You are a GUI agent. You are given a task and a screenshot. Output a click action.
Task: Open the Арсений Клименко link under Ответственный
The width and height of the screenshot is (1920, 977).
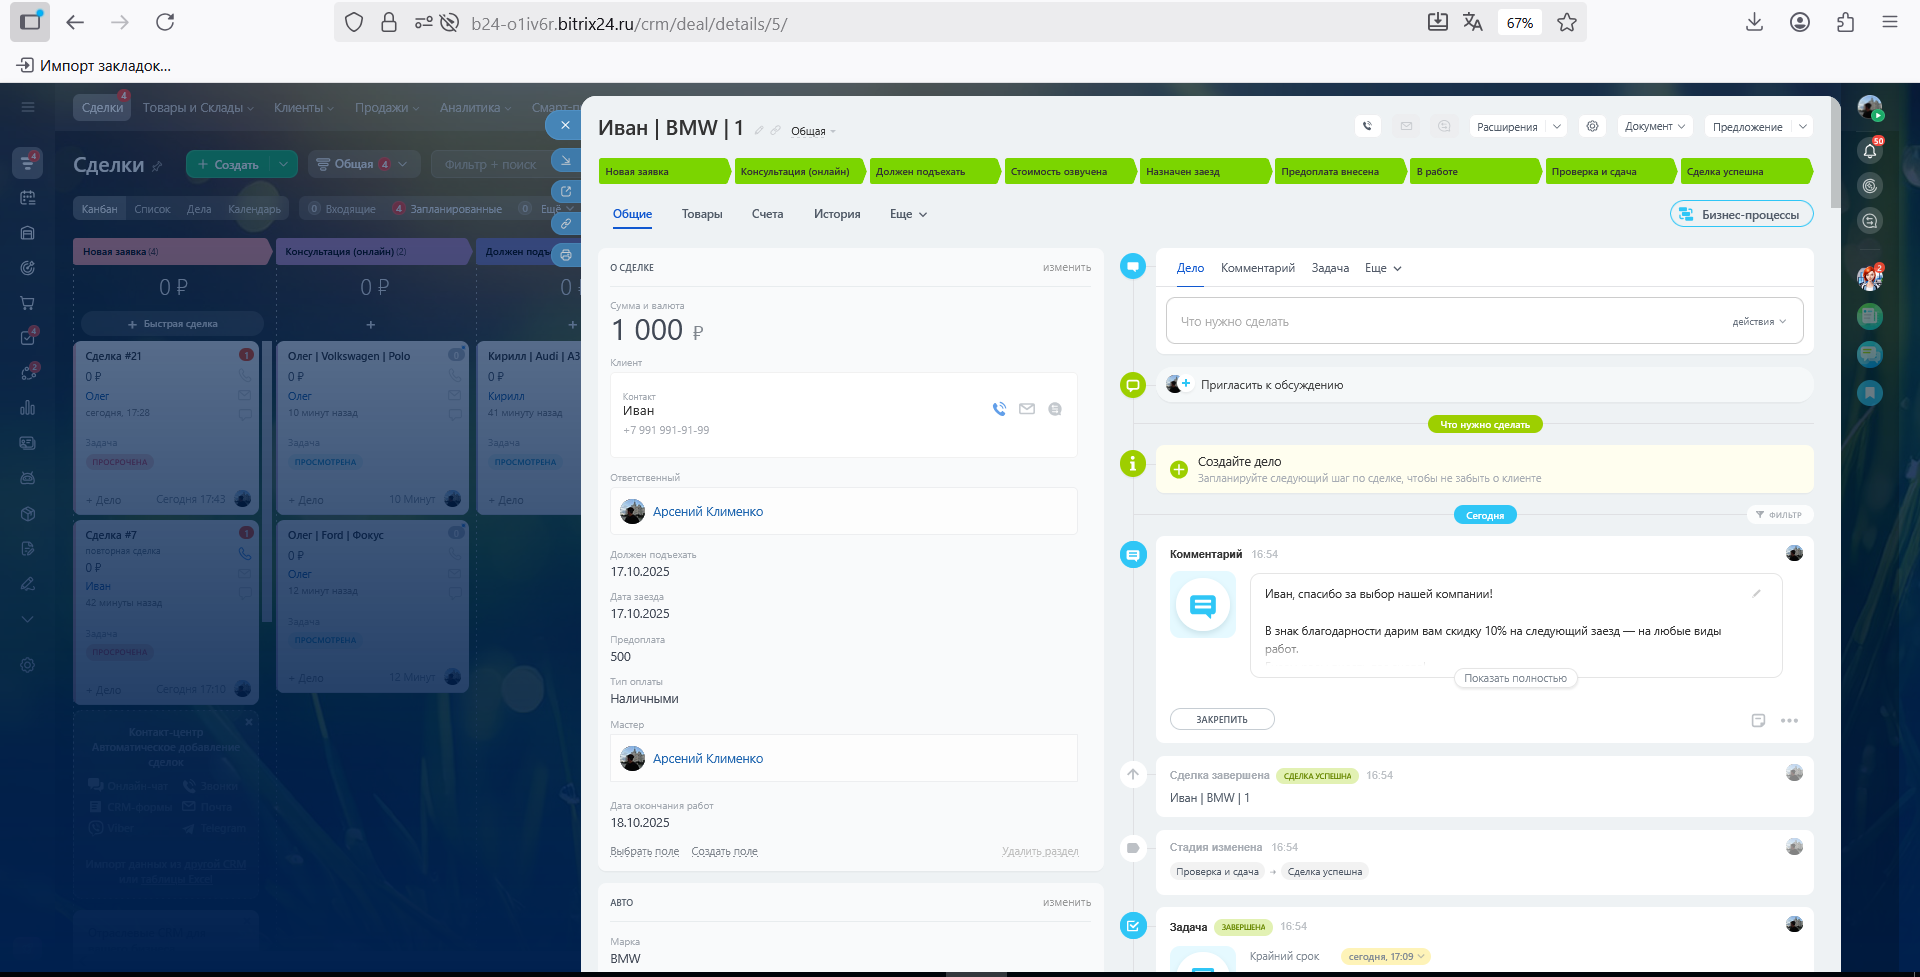tap(708, 512)
